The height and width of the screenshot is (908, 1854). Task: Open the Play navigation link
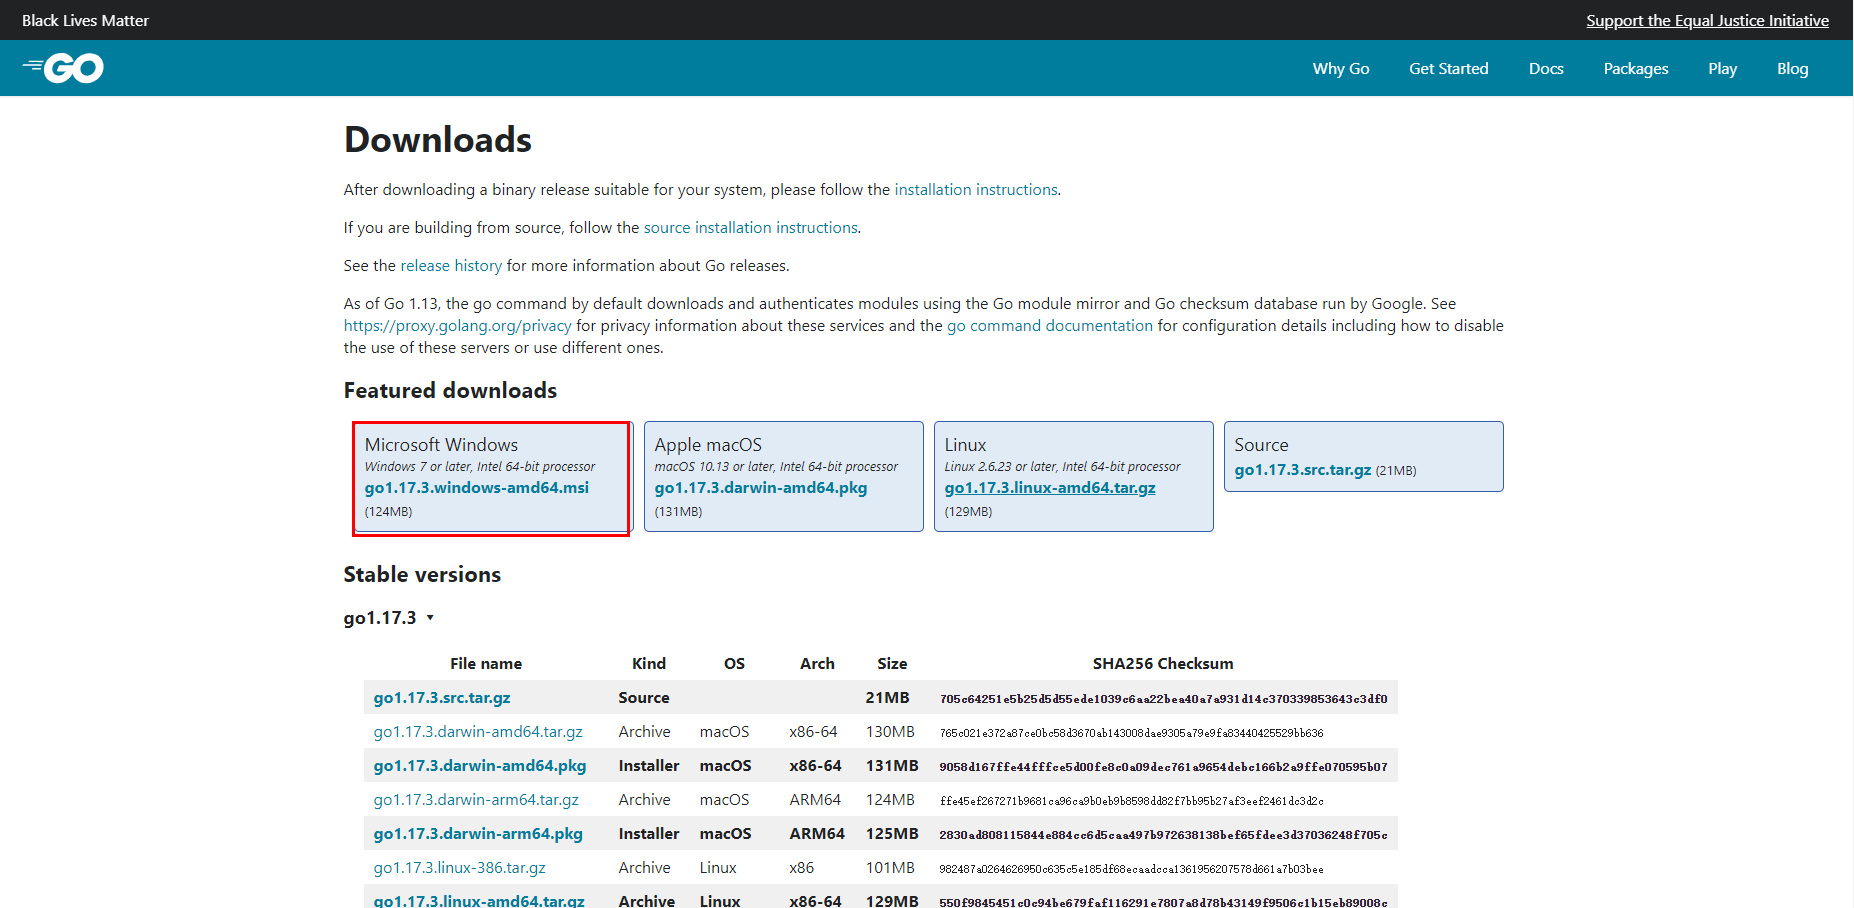click(x=1723, y=68)
